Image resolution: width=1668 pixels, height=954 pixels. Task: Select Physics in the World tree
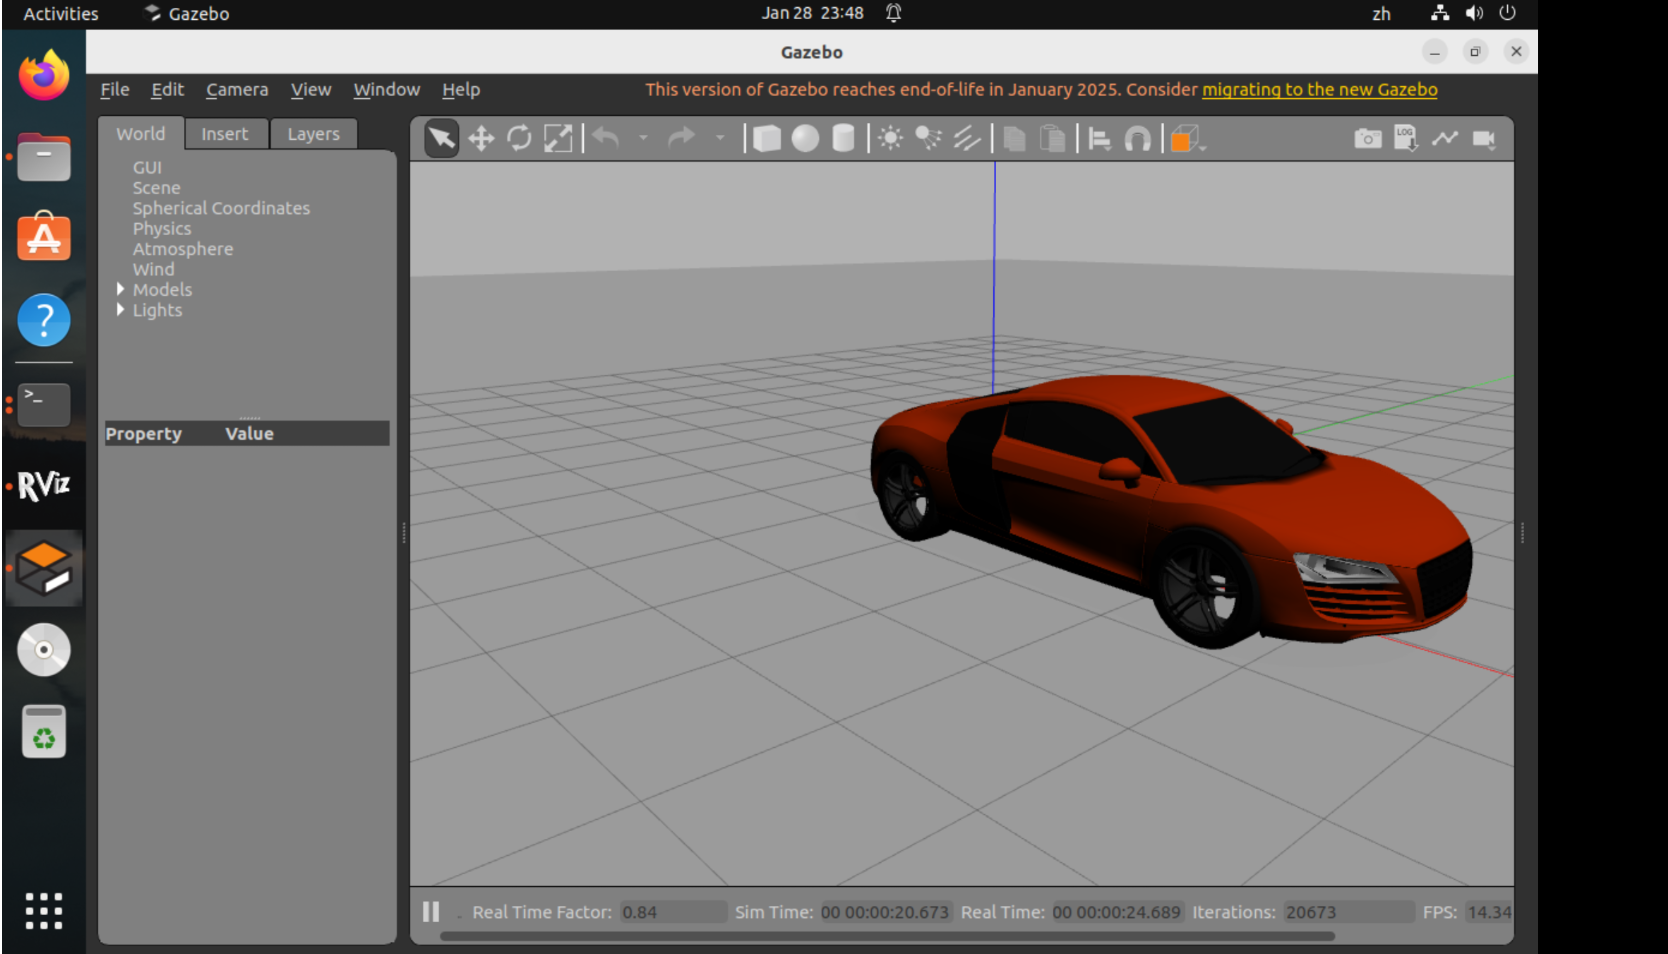point(162,228)
